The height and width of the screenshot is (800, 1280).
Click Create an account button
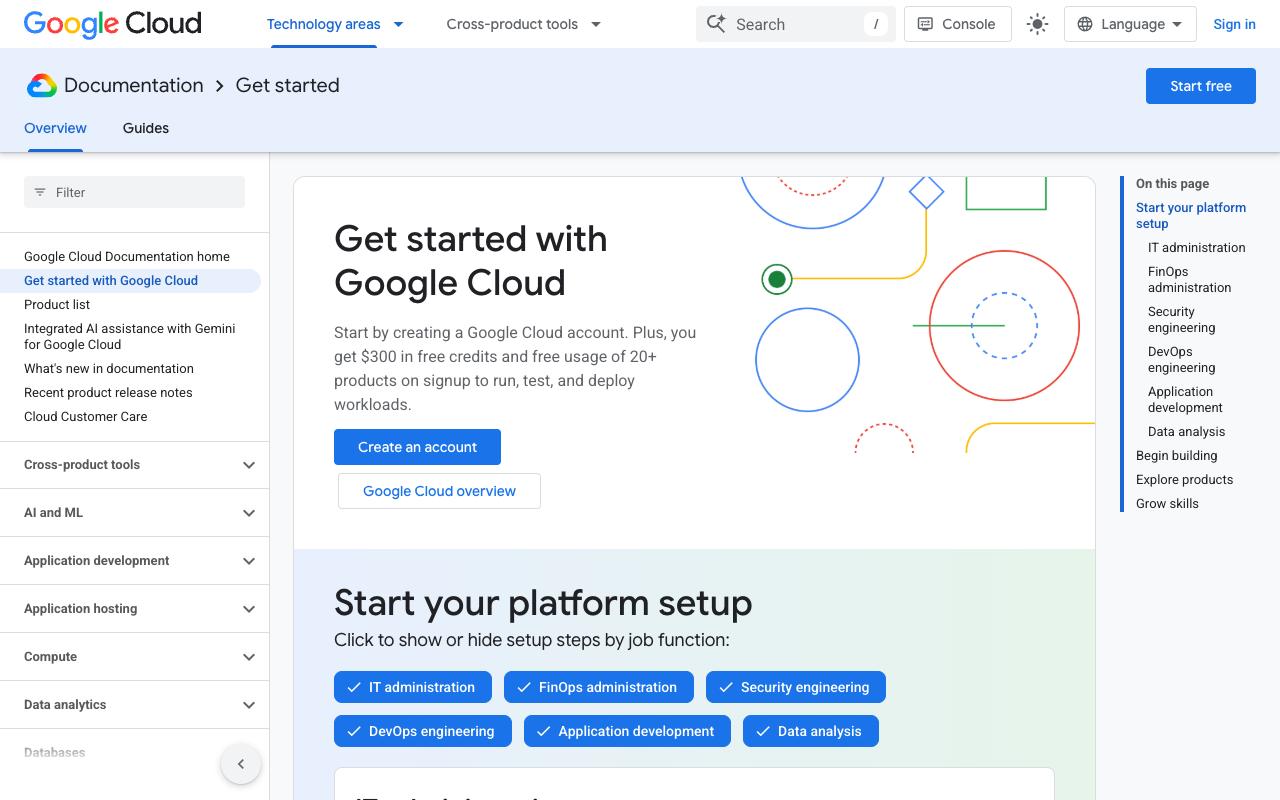click(x=417, y=447)
